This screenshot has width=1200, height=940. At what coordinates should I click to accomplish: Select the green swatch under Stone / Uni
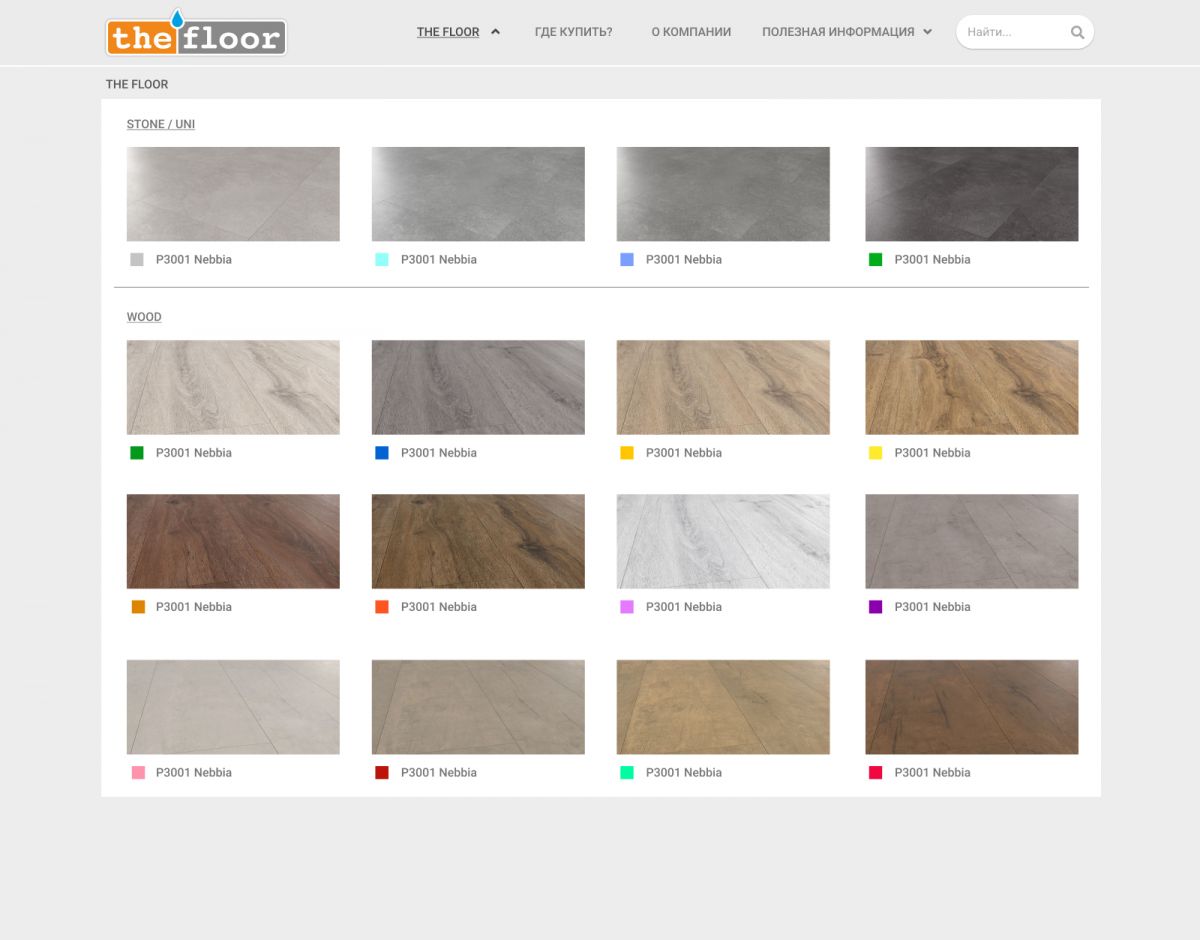click(876, 260)
